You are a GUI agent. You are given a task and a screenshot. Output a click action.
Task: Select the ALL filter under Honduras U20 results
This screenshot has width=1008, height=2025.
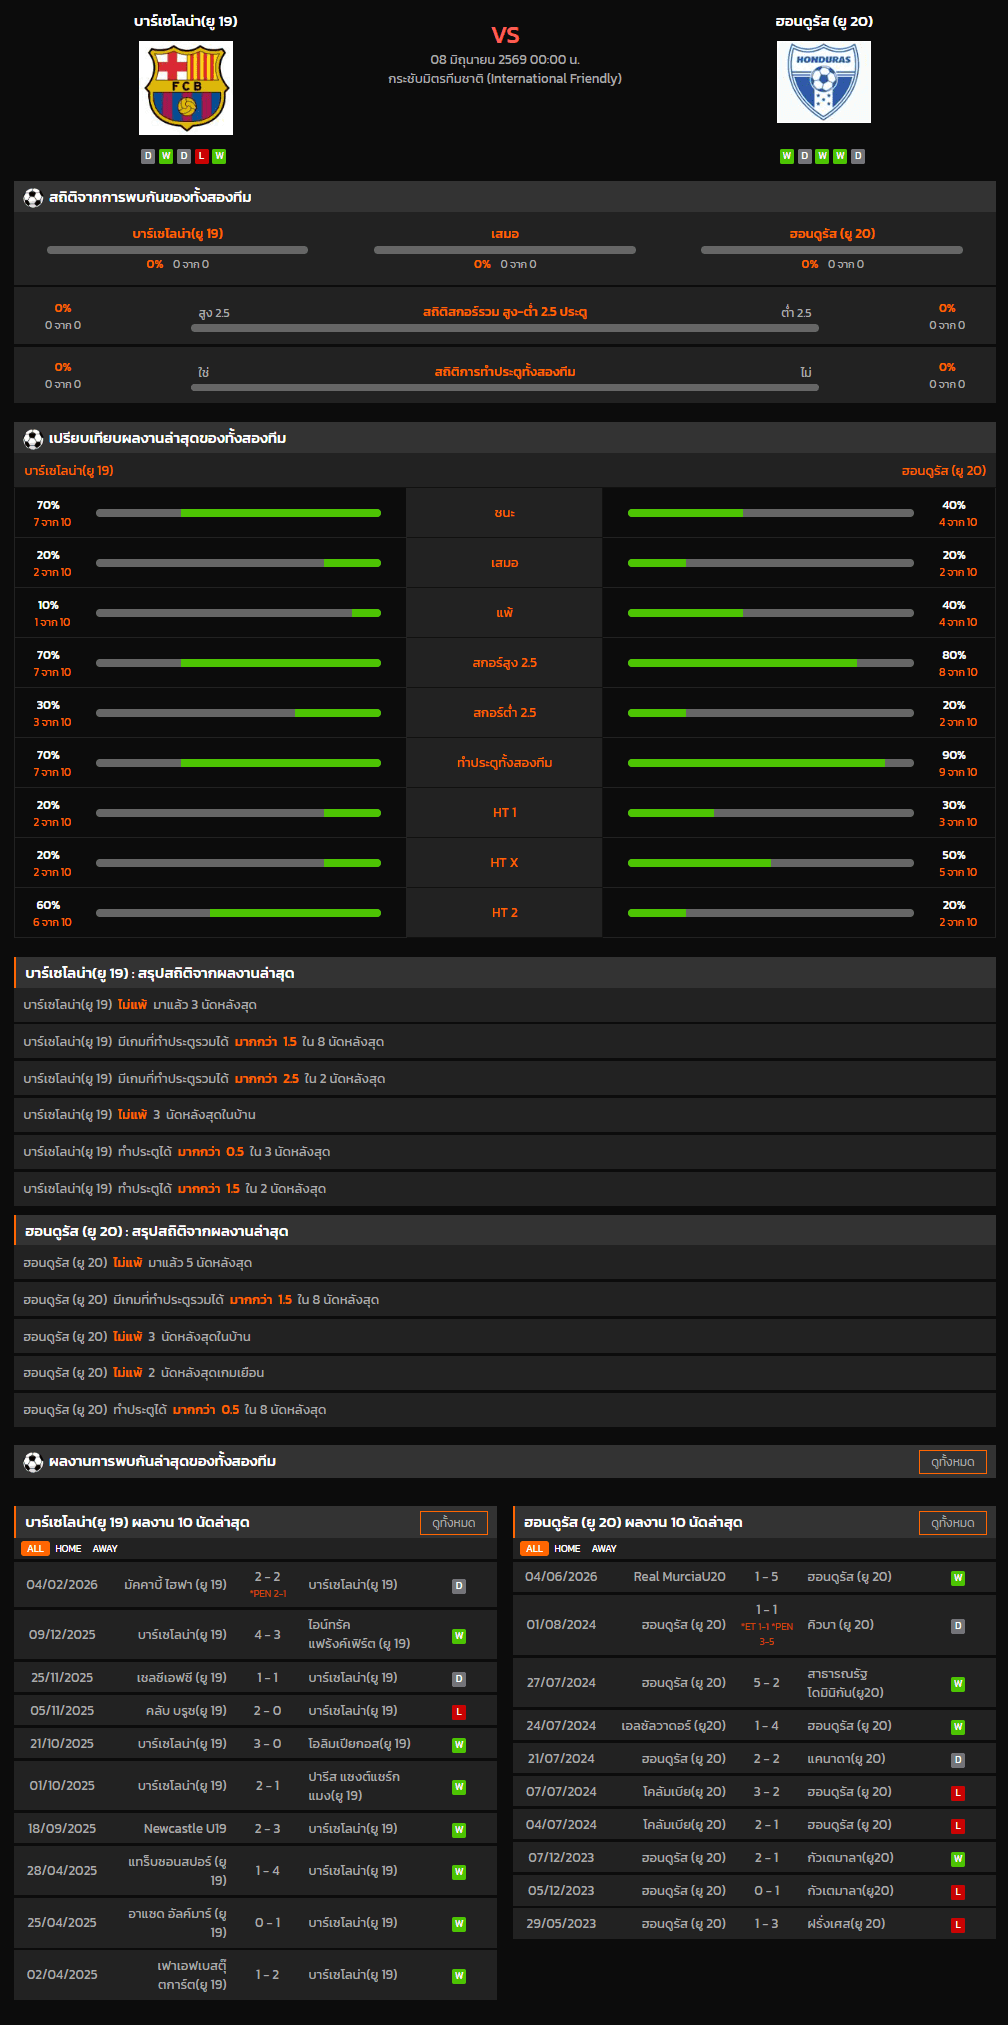point(534,1549)
